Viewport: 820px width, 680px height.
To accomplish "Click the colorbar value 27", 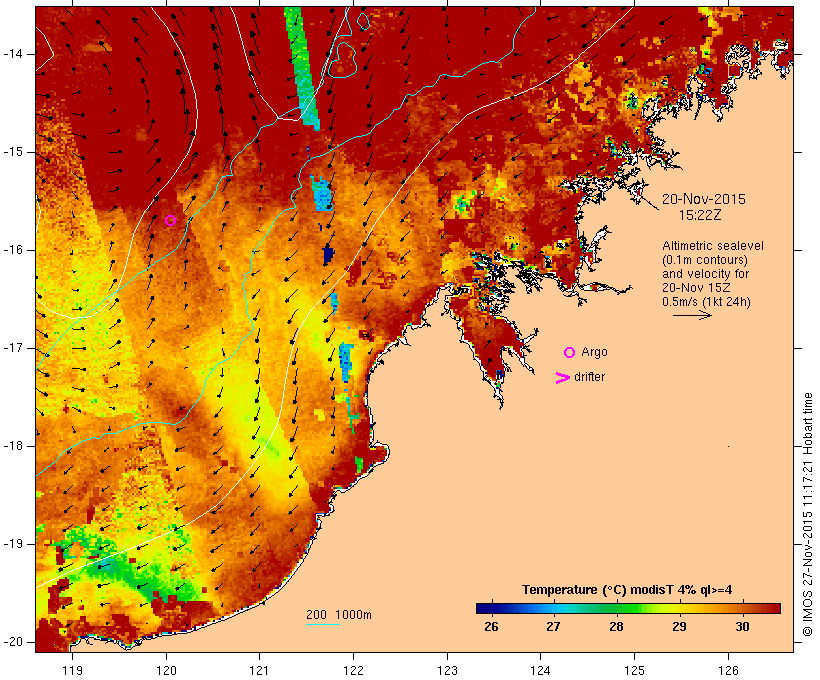I will pos(554,627).
